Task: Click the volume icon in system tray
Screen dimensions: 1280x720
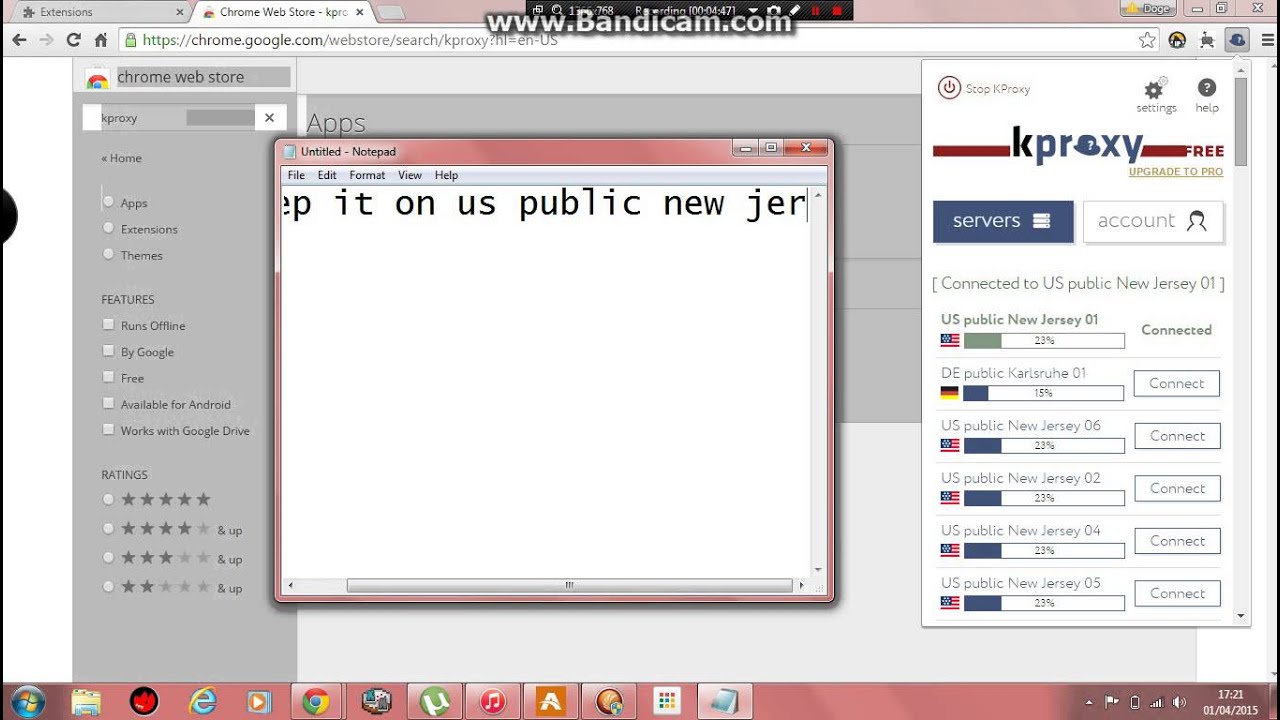Action: tap(1179, 701)
